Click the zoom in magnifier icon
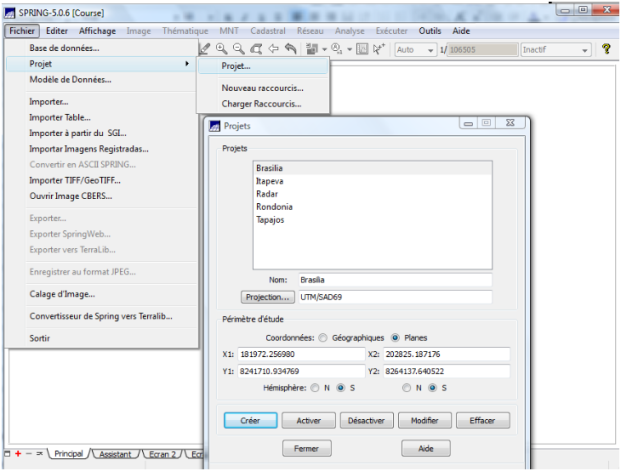 click(x=221, y=48)
